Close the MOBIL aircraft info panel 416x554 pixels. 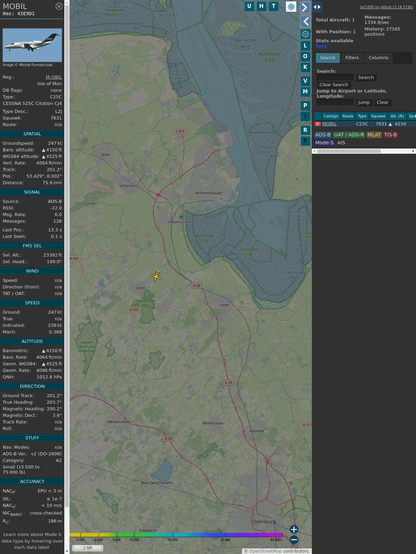(x=59, y=6)
